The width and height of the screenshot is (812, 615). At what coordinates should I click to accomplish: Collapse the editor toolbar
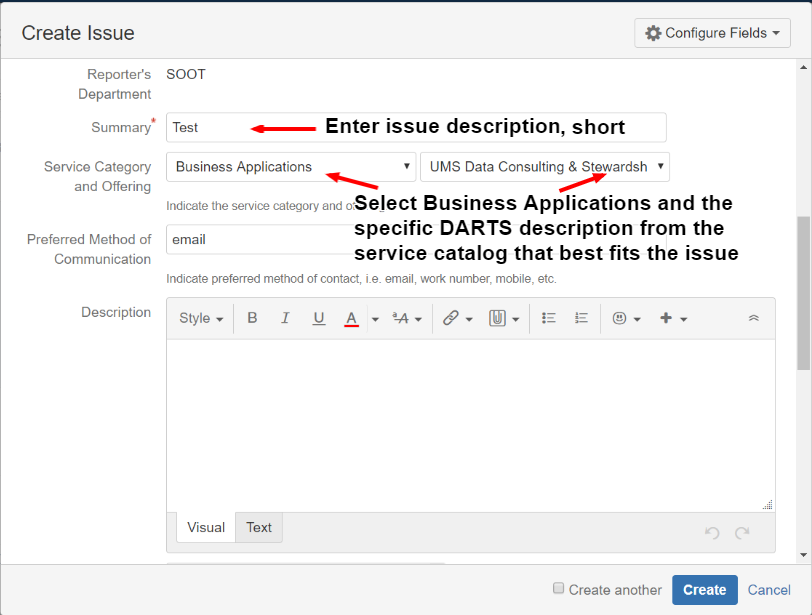pyautogui.click(x=753, y=318)
